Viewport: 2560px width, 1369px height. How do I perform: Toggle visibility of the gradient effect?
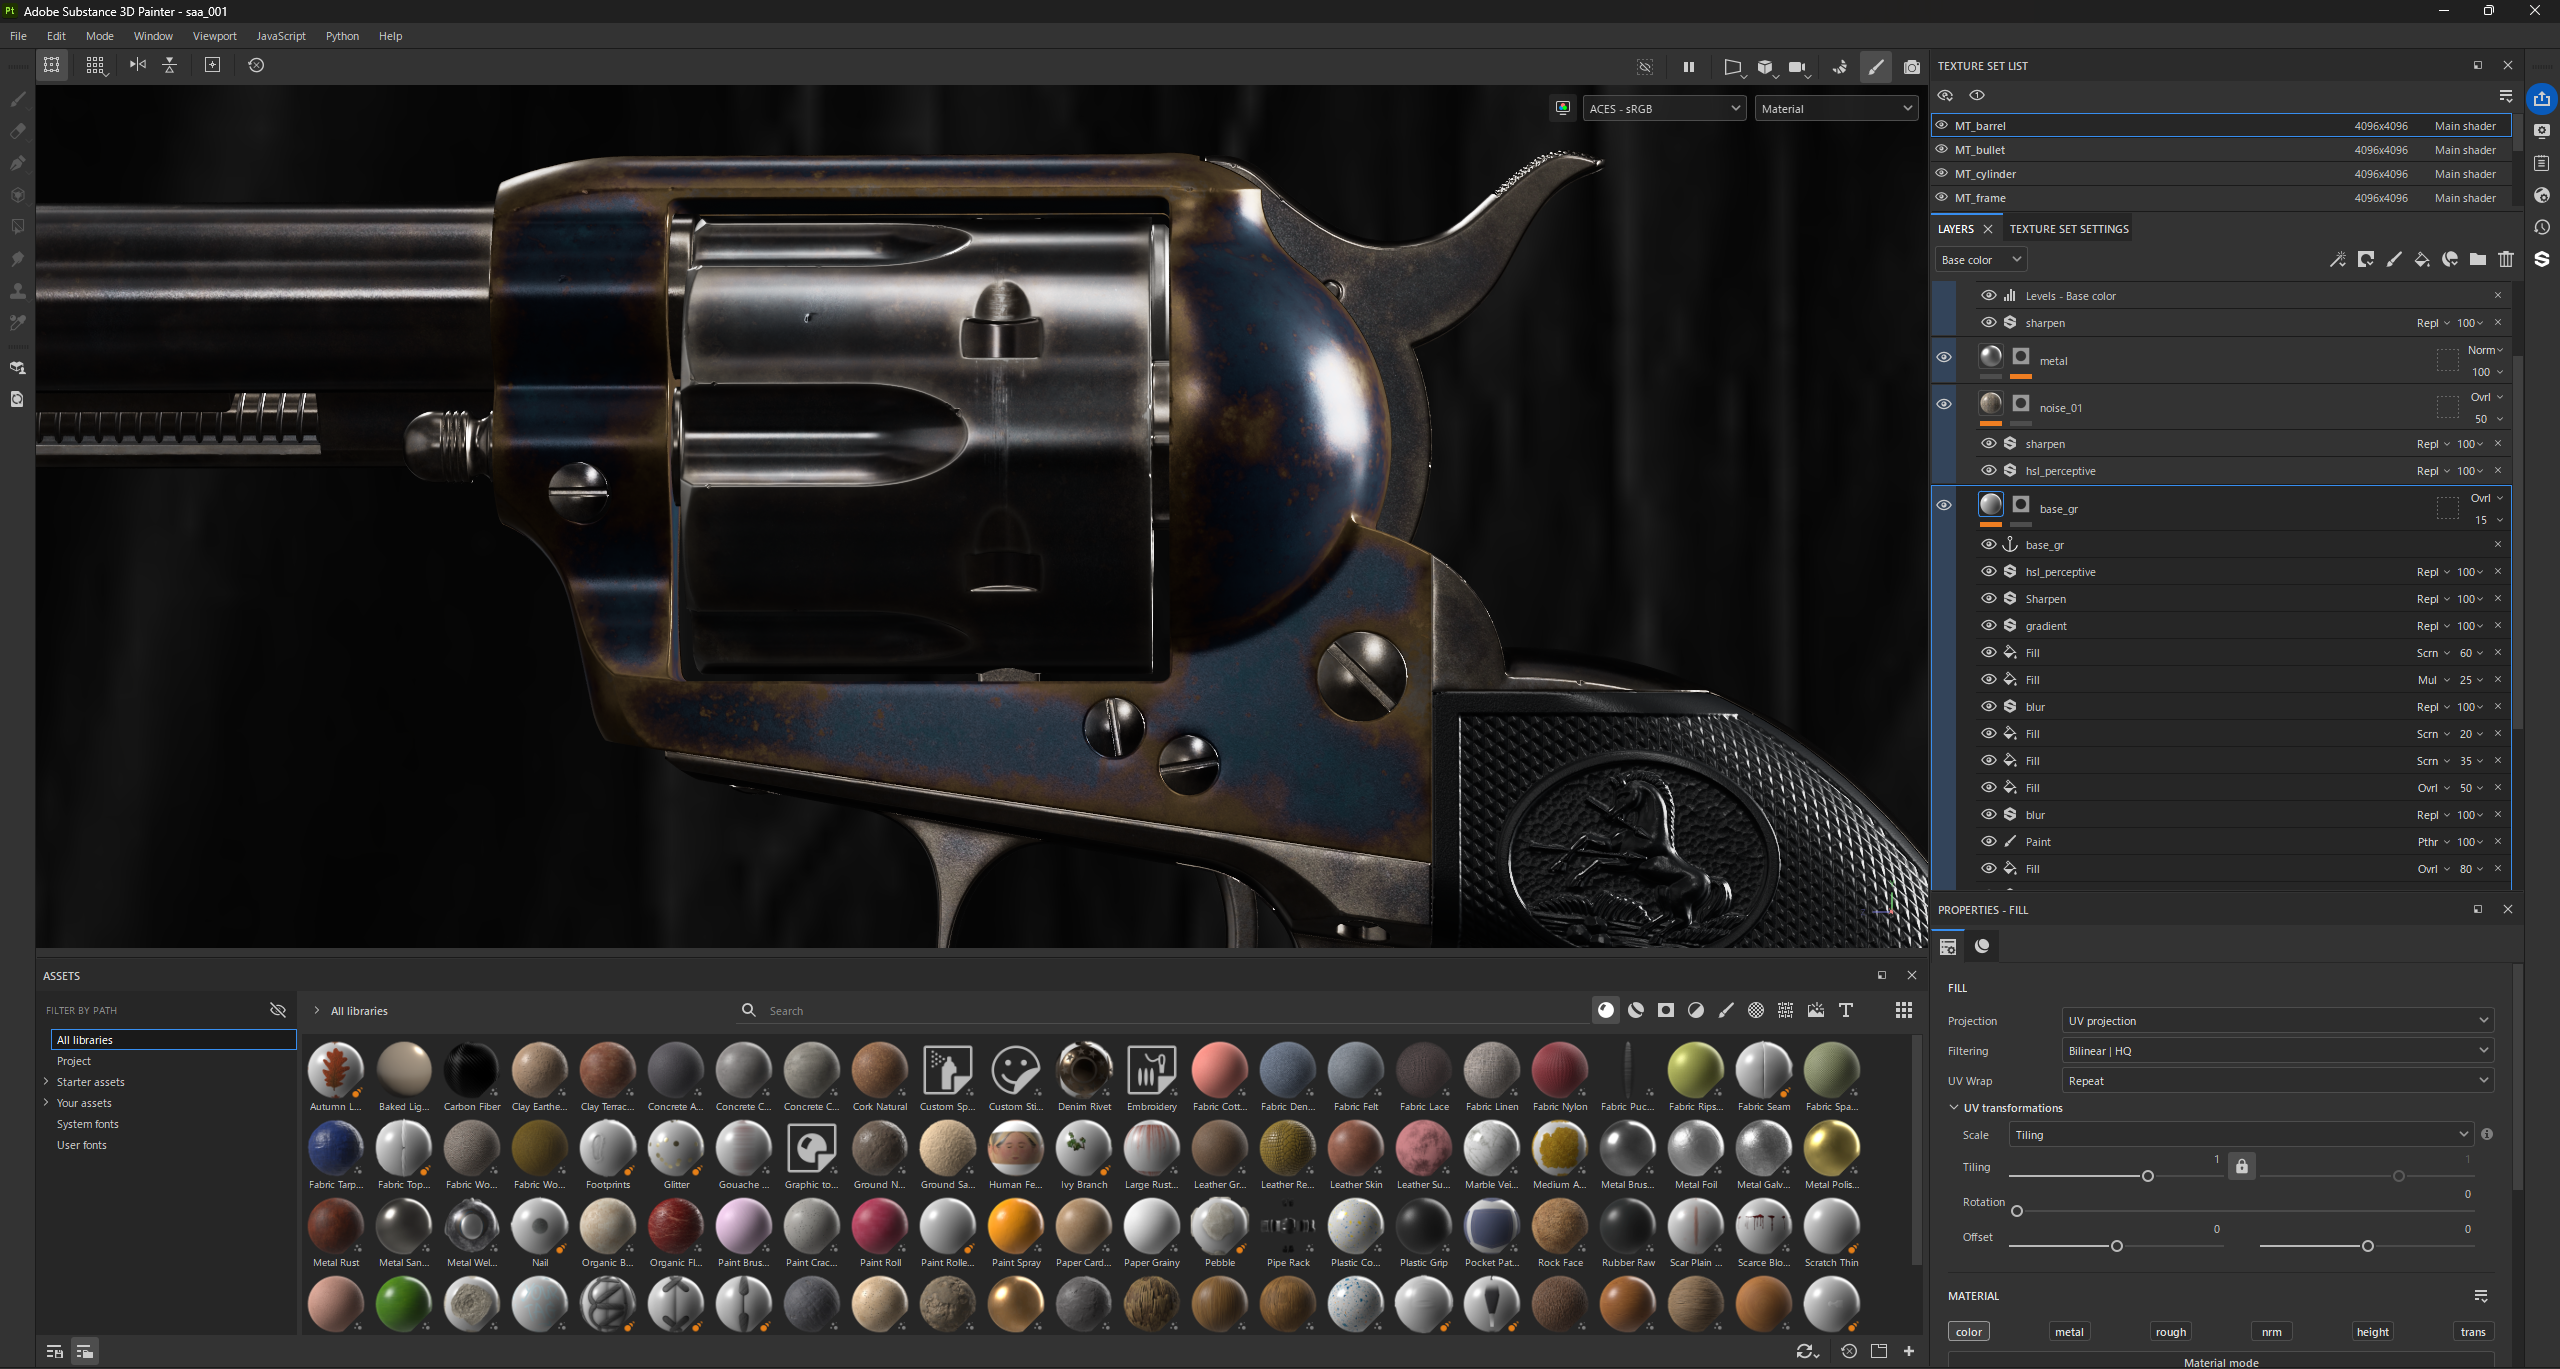point(1988,625)
